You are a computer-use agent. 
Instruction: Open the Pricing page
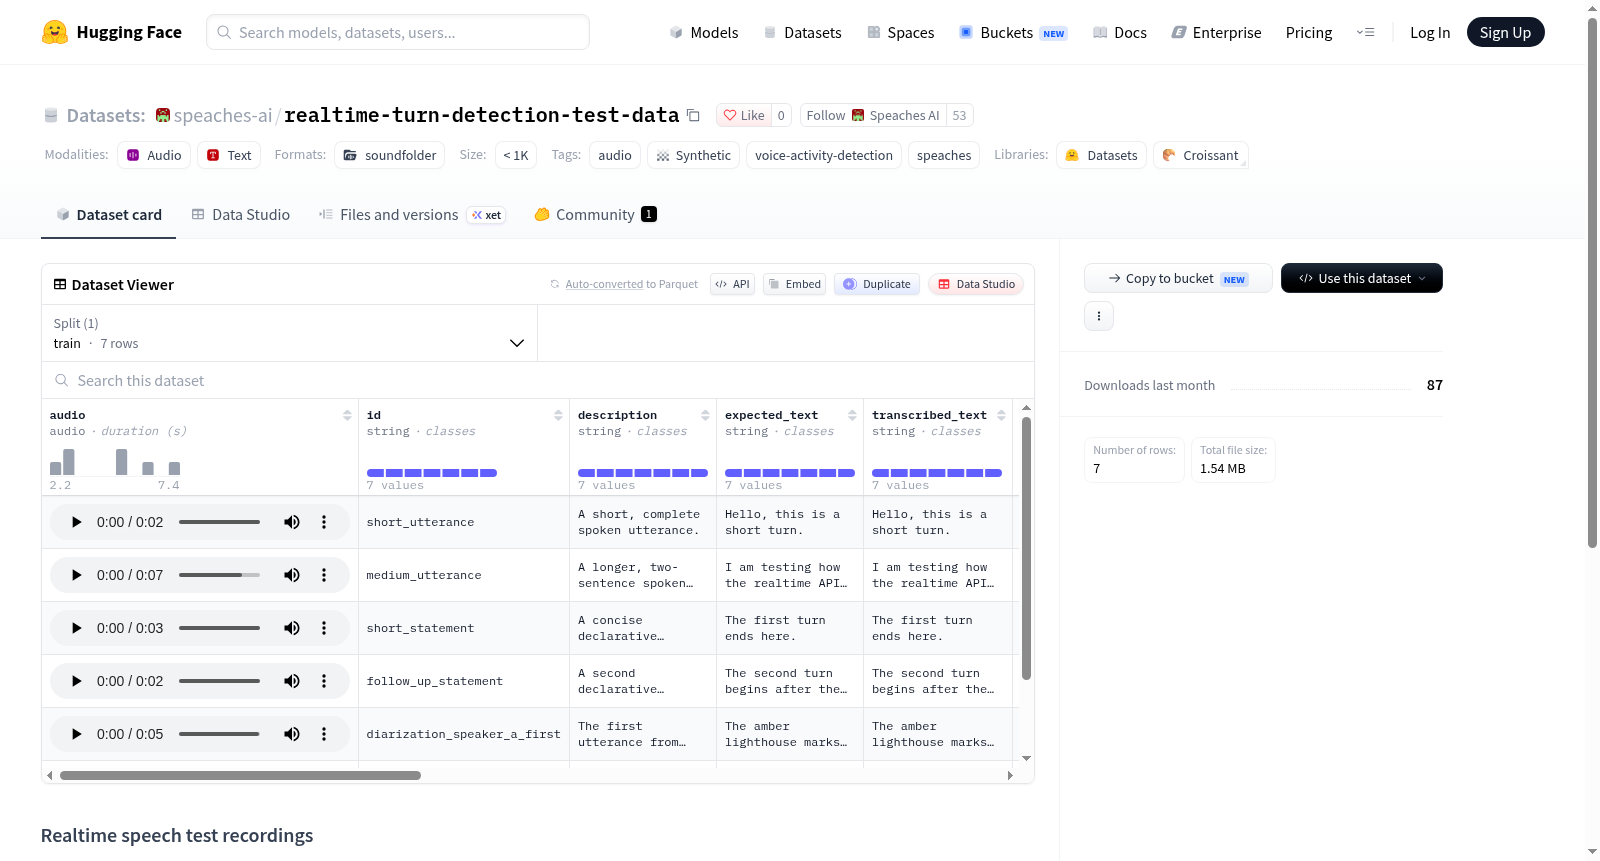[x=1309, y=32]
